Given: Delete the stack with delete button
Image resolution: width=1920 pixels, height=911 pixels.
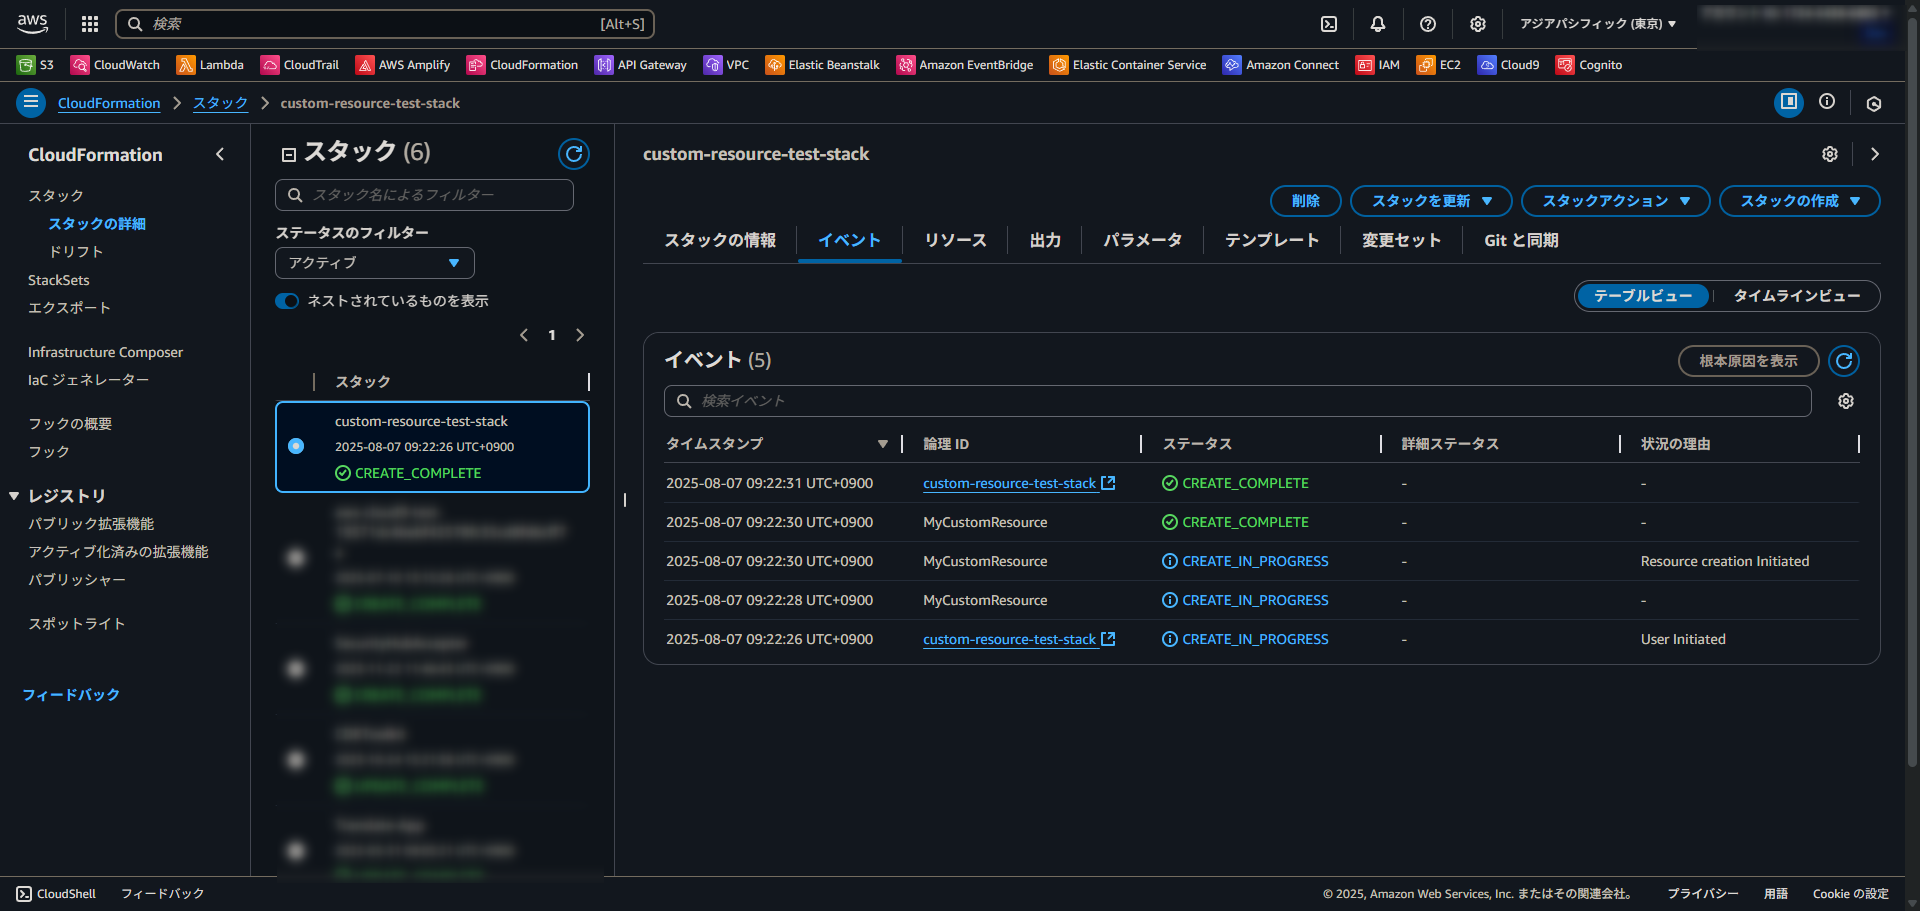Looking at the screenshot, I should [x=1306, y=201].
